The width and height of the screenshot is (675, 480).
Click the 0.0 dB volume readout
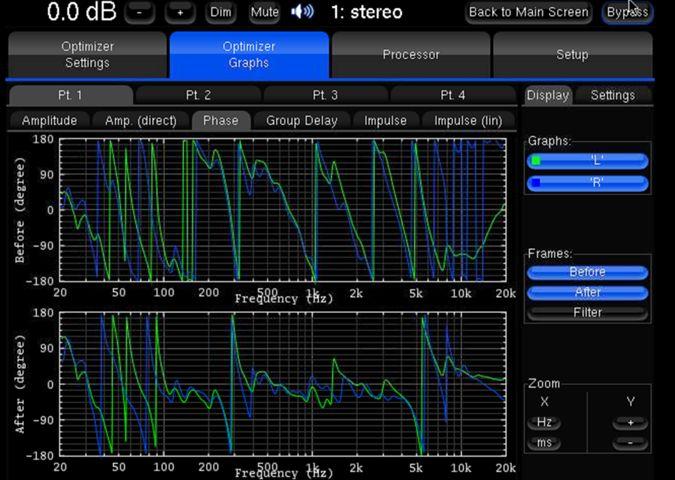tap(81, 13)
